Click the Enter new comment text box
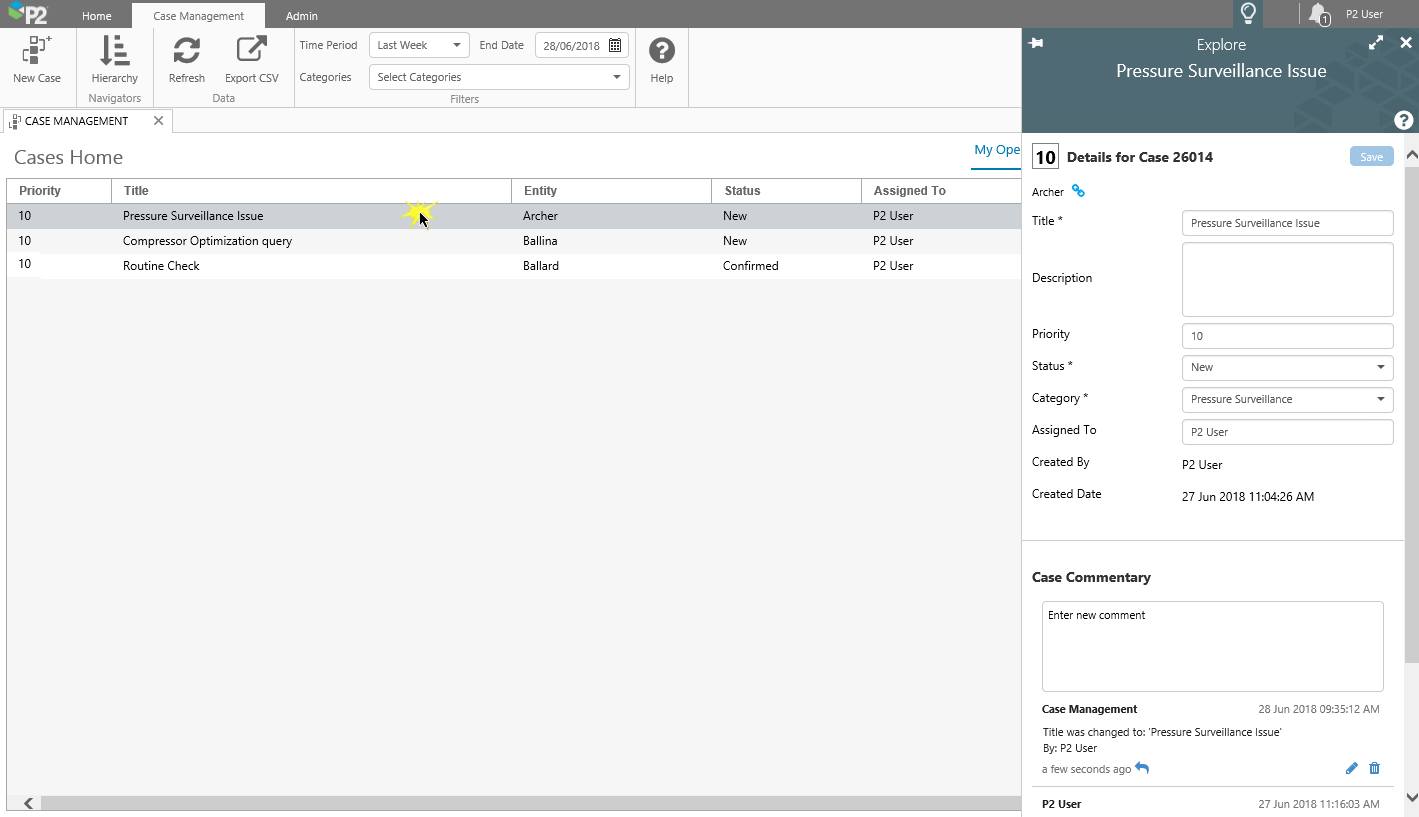This screenshot has height=817, width=1419. point(1212,646)
